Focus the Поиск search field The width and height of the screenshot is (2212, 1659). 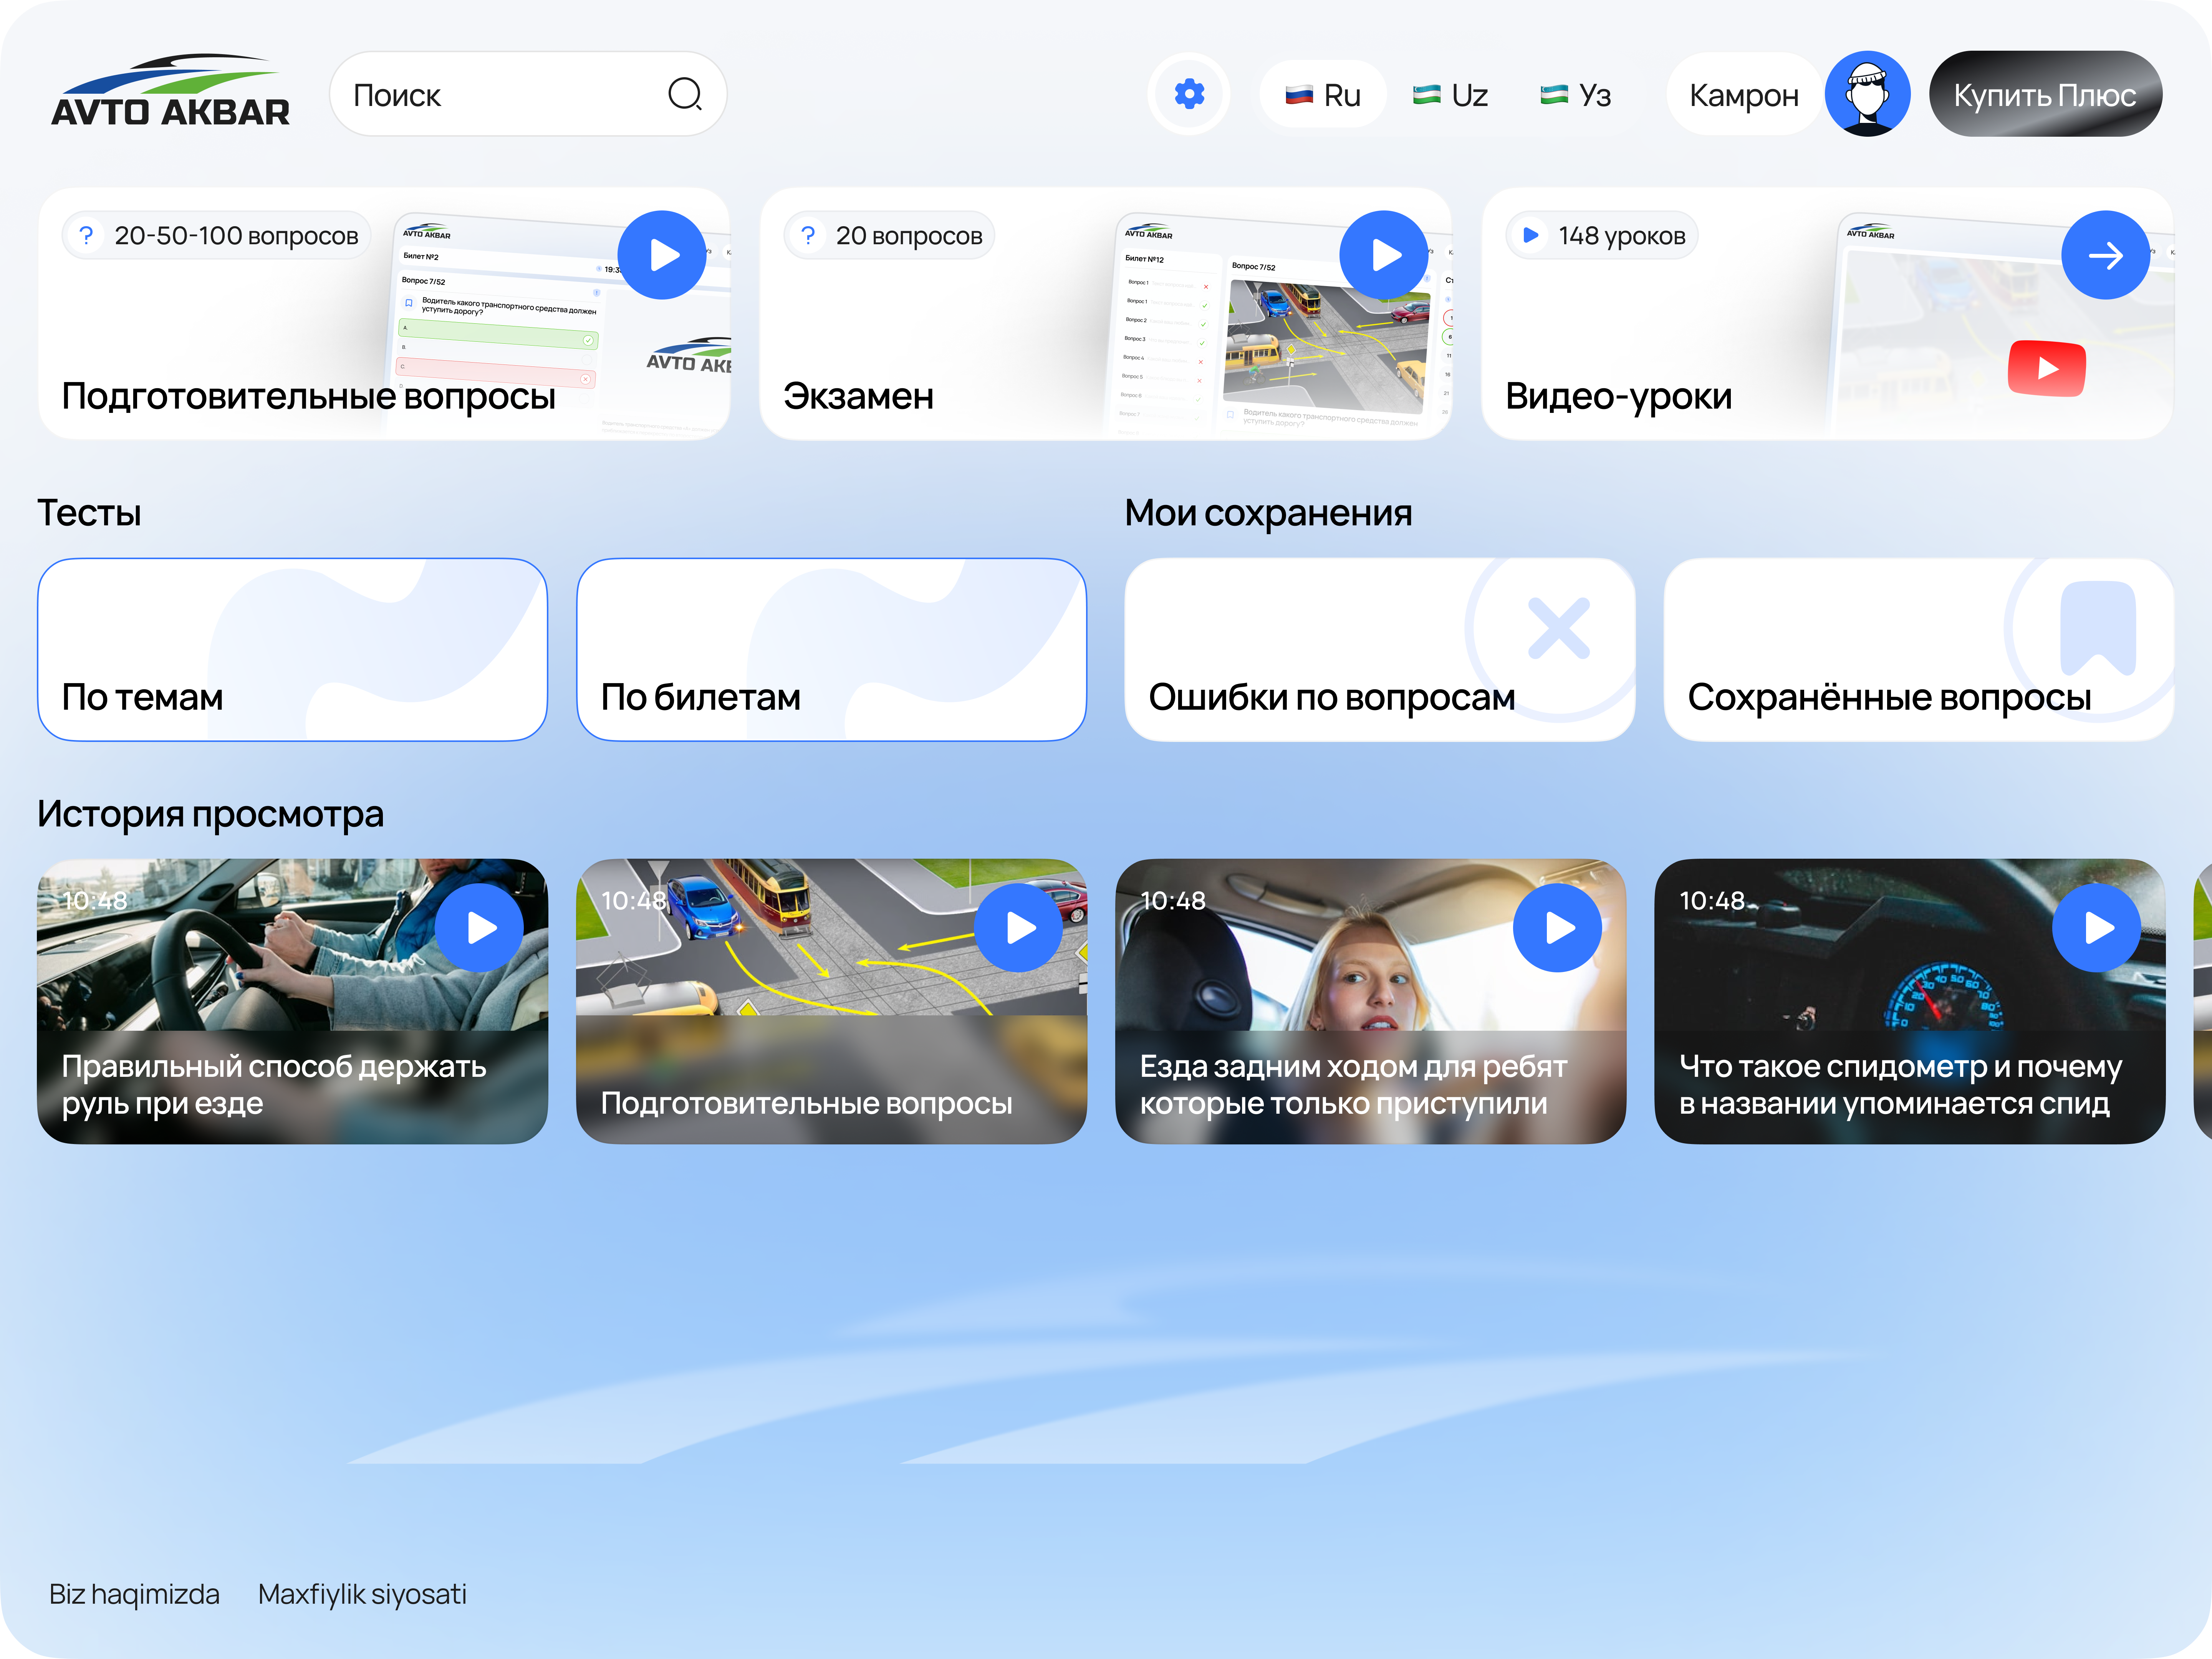(x=528, y=95)
